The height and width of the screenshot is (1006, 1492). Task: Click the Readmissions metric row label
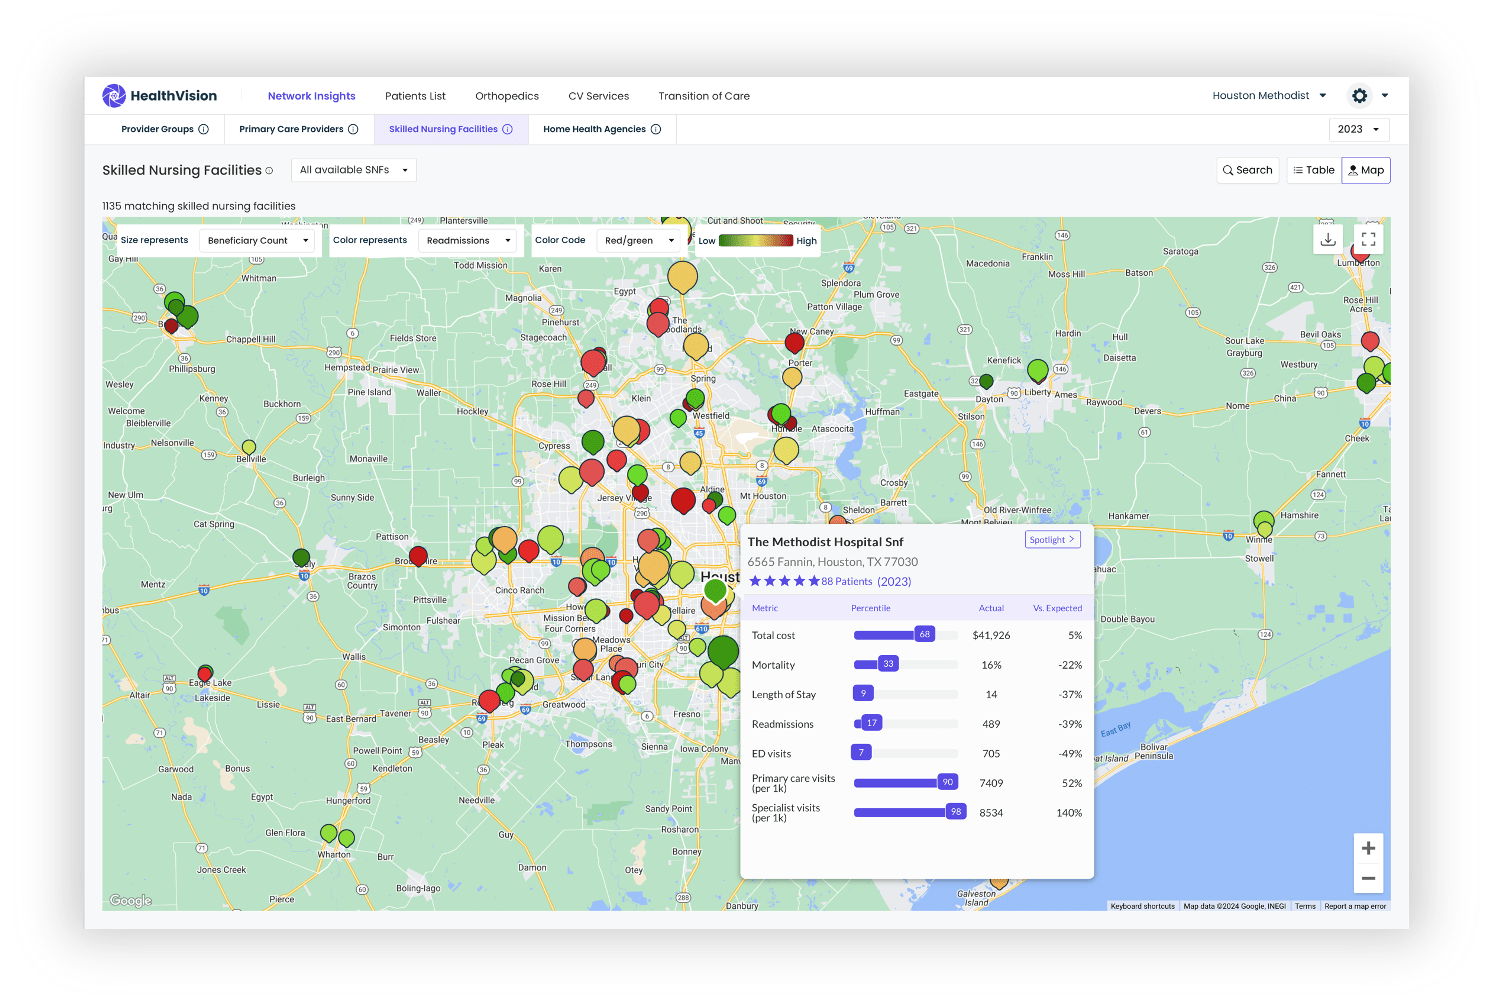(x=783, y=724)
